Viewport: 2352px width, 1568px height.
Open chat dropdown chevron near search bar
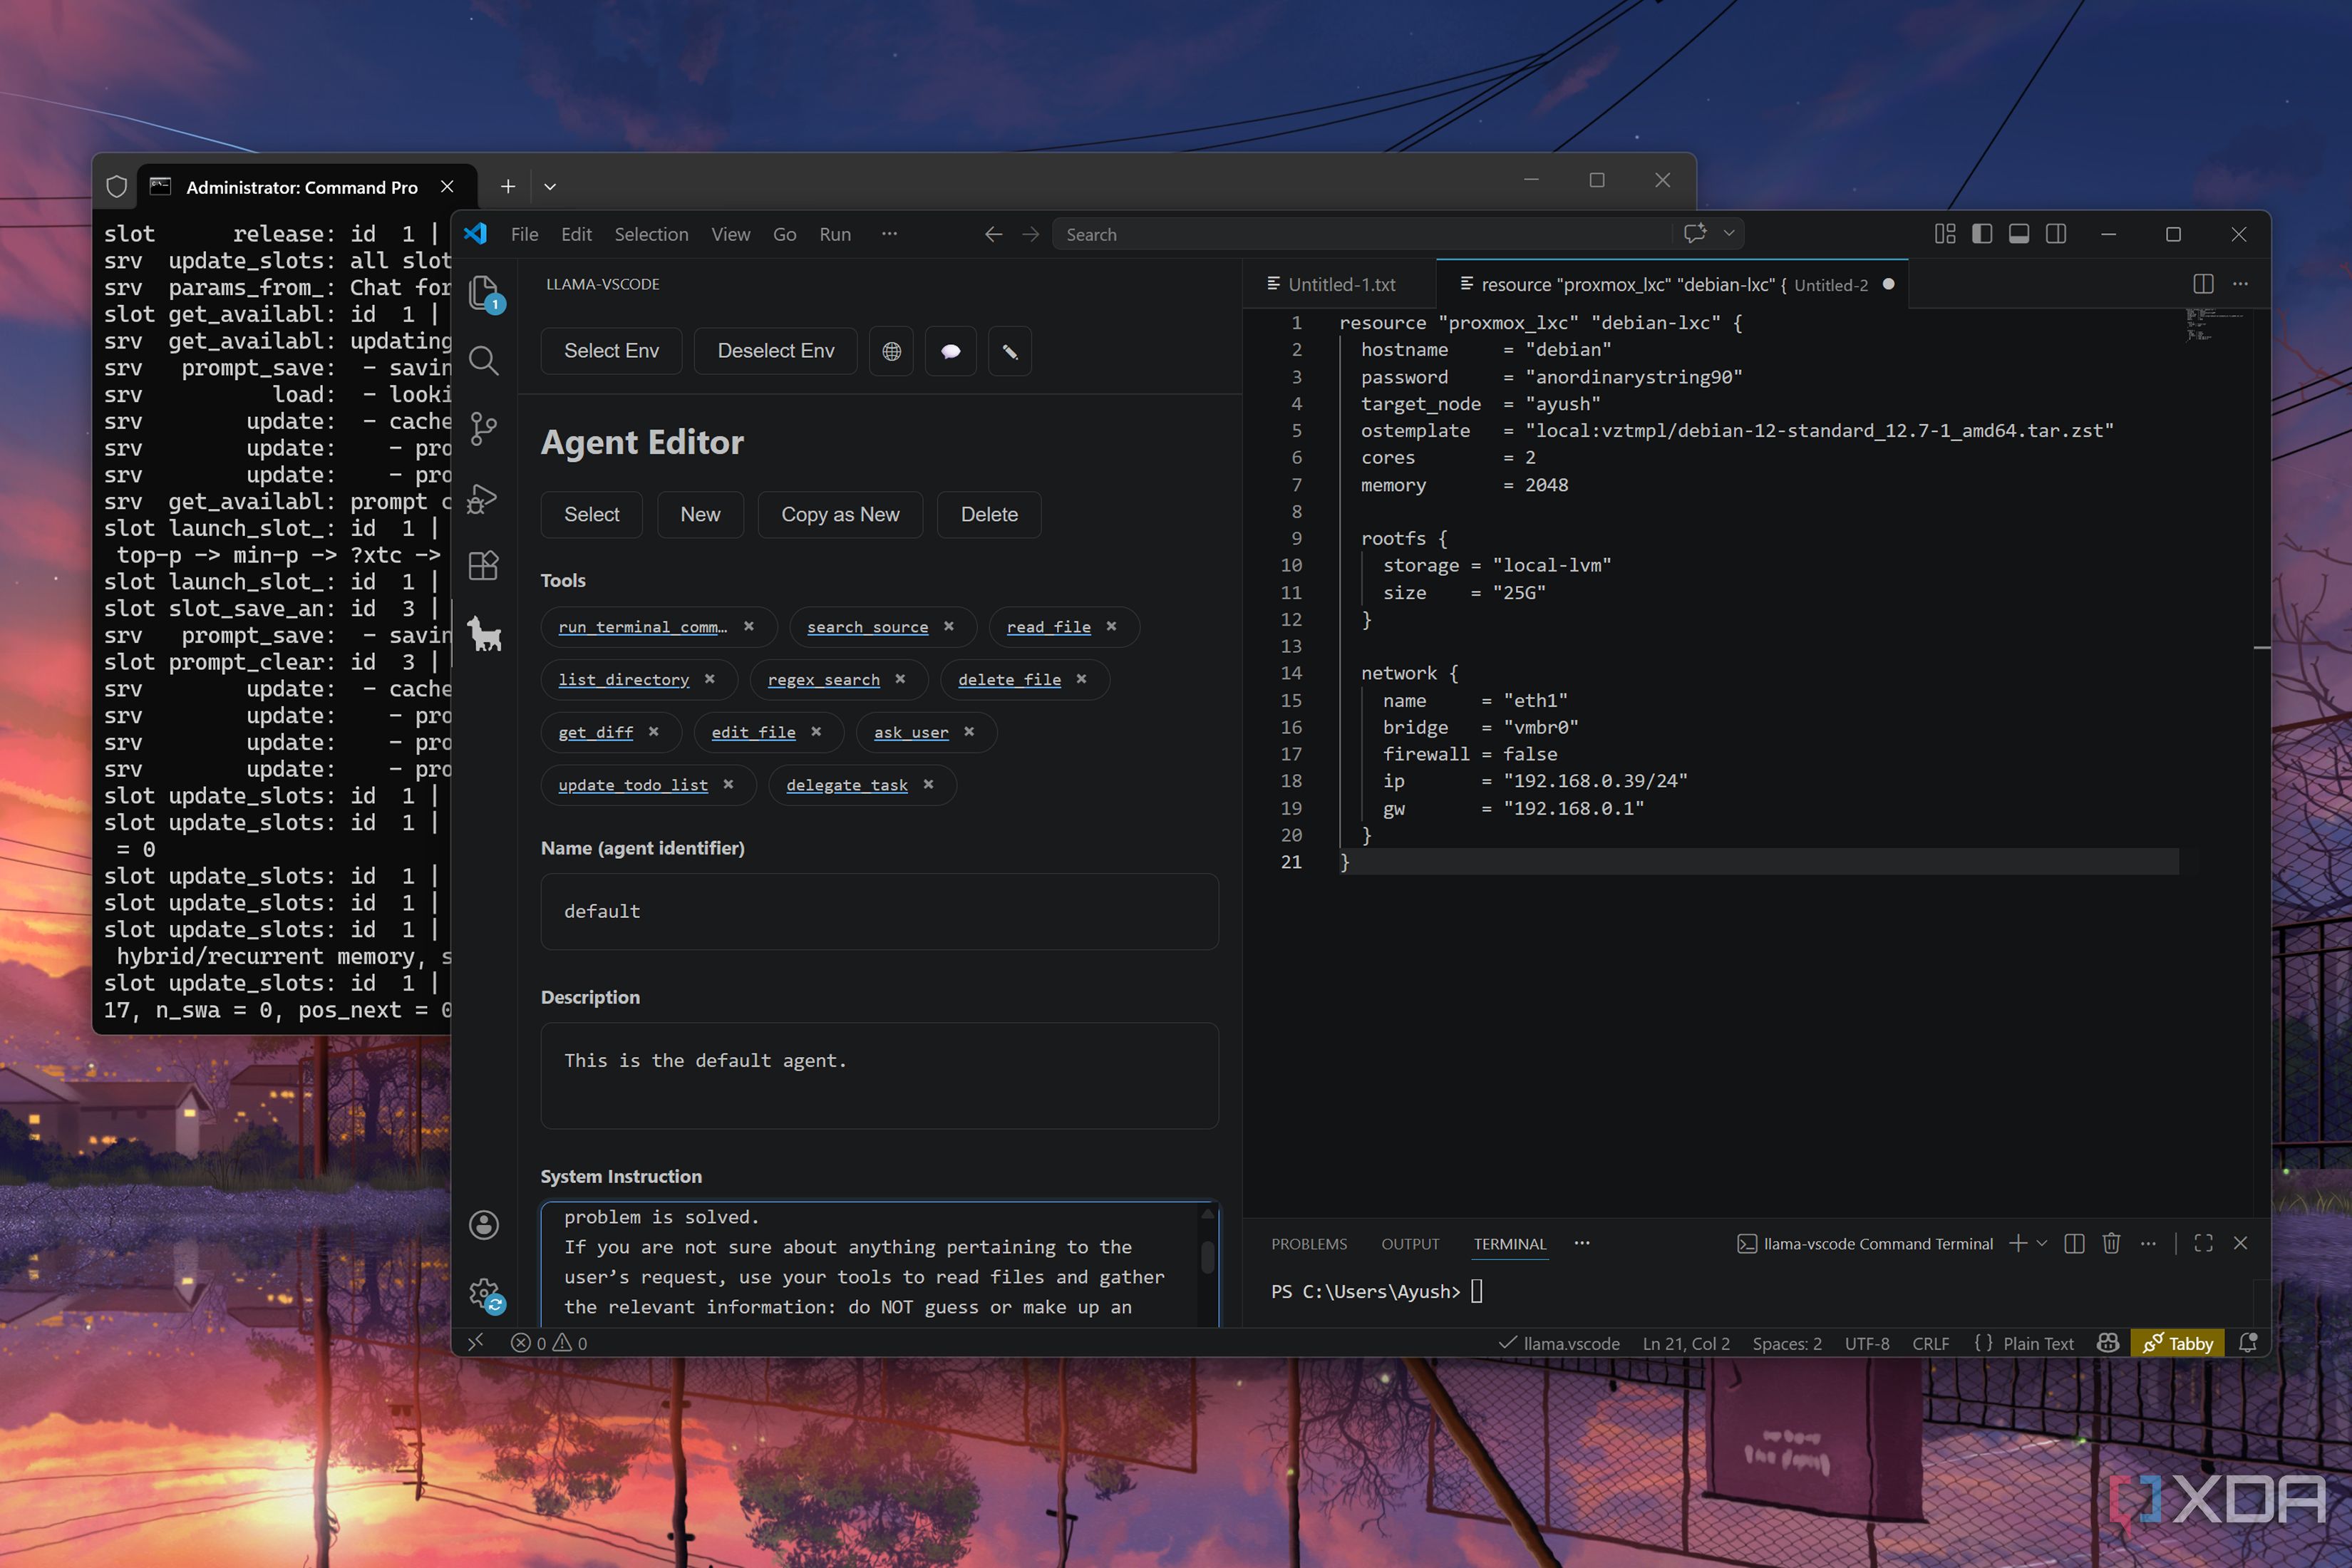pos(1729,233)
